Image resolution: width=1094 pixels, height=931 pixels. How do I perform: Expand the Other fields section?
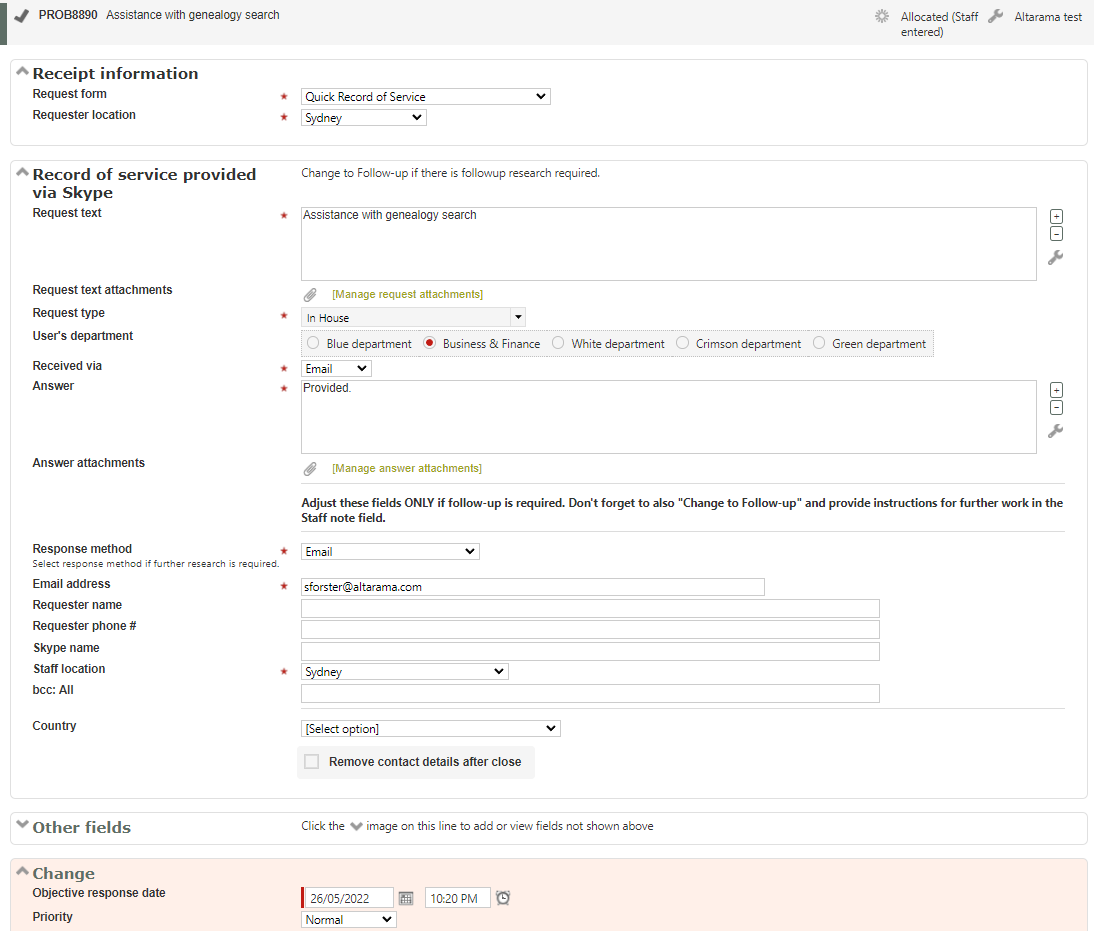tap(22, 824)
